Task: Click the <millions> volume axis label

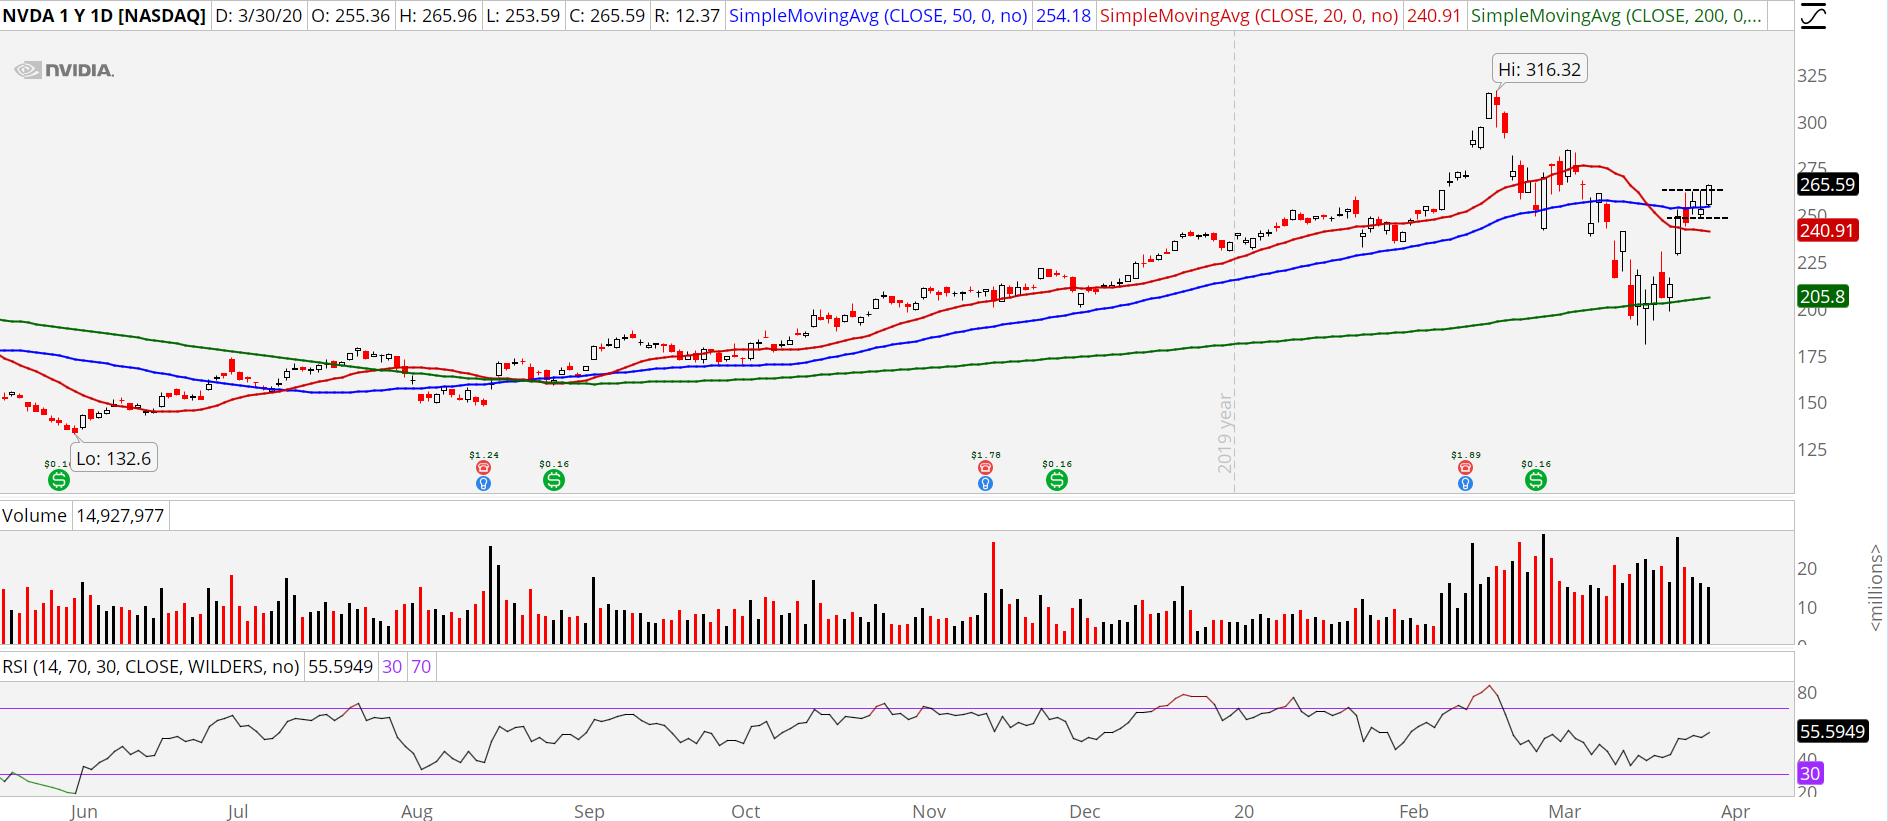Action: click(1876, 587)
